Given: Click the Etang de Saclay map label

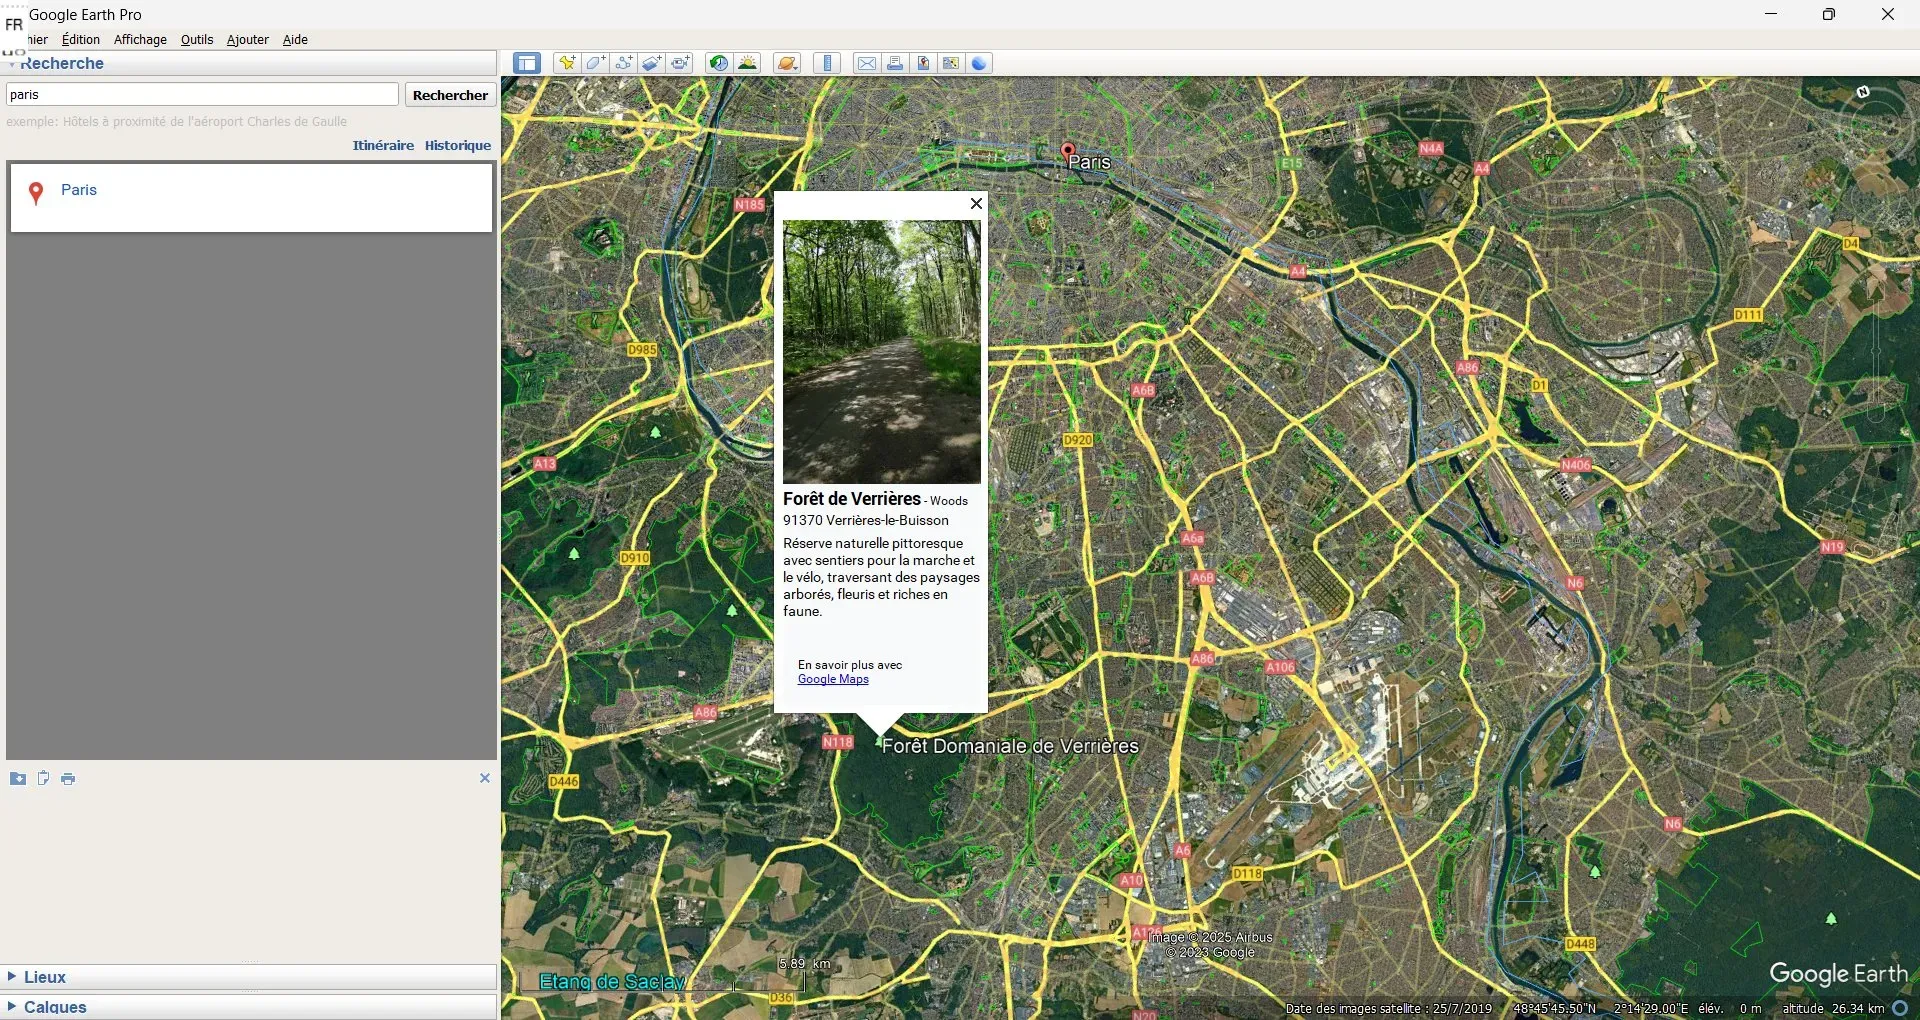Looking at the screenshot, I should tap(612, 982).
